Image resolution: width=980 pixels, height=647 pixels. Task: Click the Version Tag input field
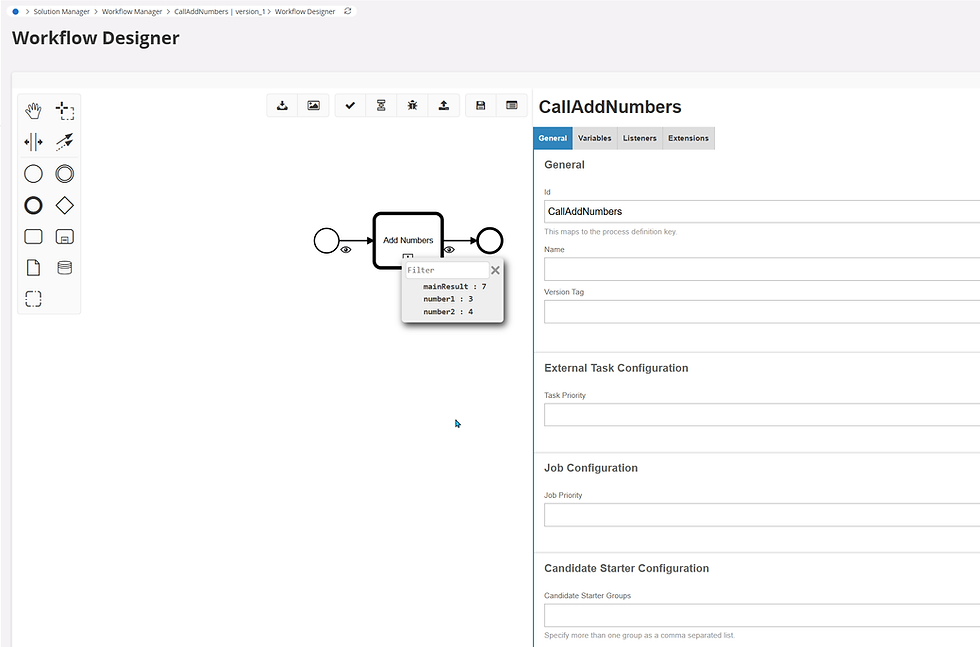762,311
